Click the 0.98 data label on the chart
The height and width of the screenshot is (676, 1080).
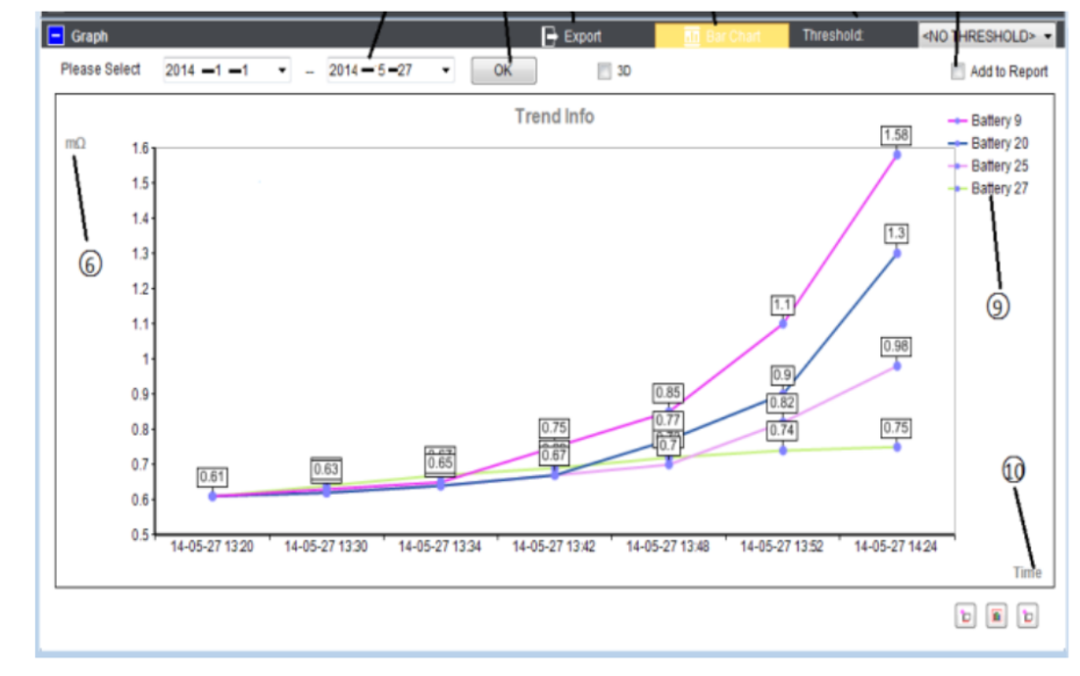coord(896,346)
